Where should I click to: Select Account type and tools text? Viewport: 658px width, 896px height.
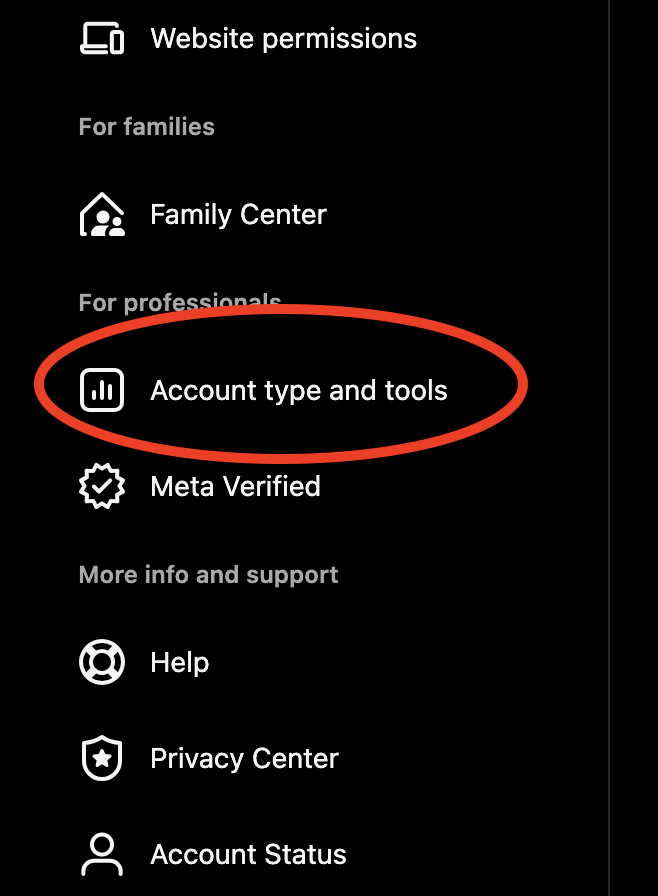tap(298, 390)
